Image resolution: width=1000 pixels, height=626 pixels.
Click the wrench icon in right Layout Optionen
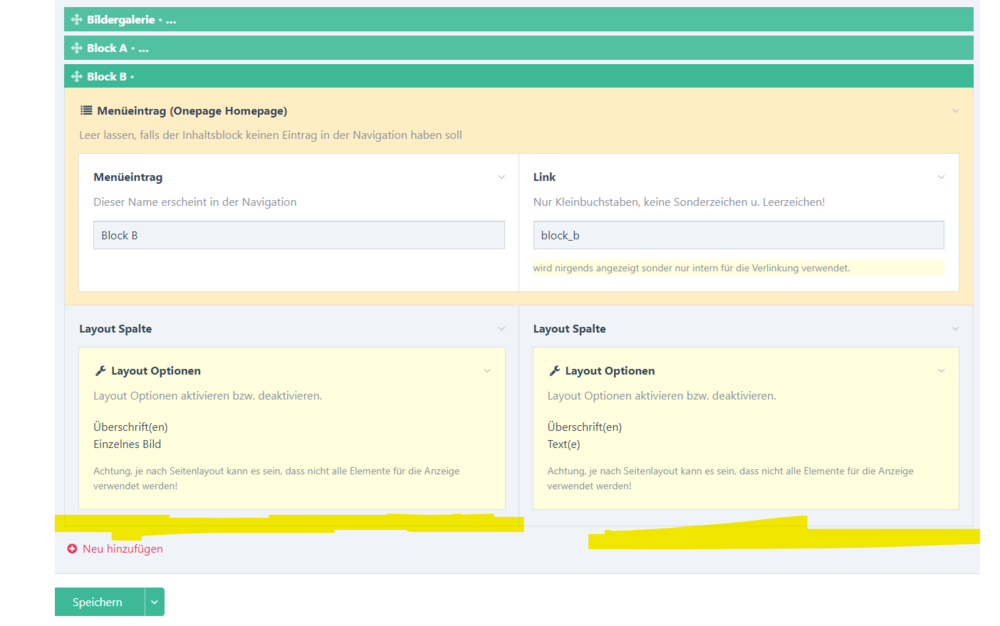click(x=554, y=371)
